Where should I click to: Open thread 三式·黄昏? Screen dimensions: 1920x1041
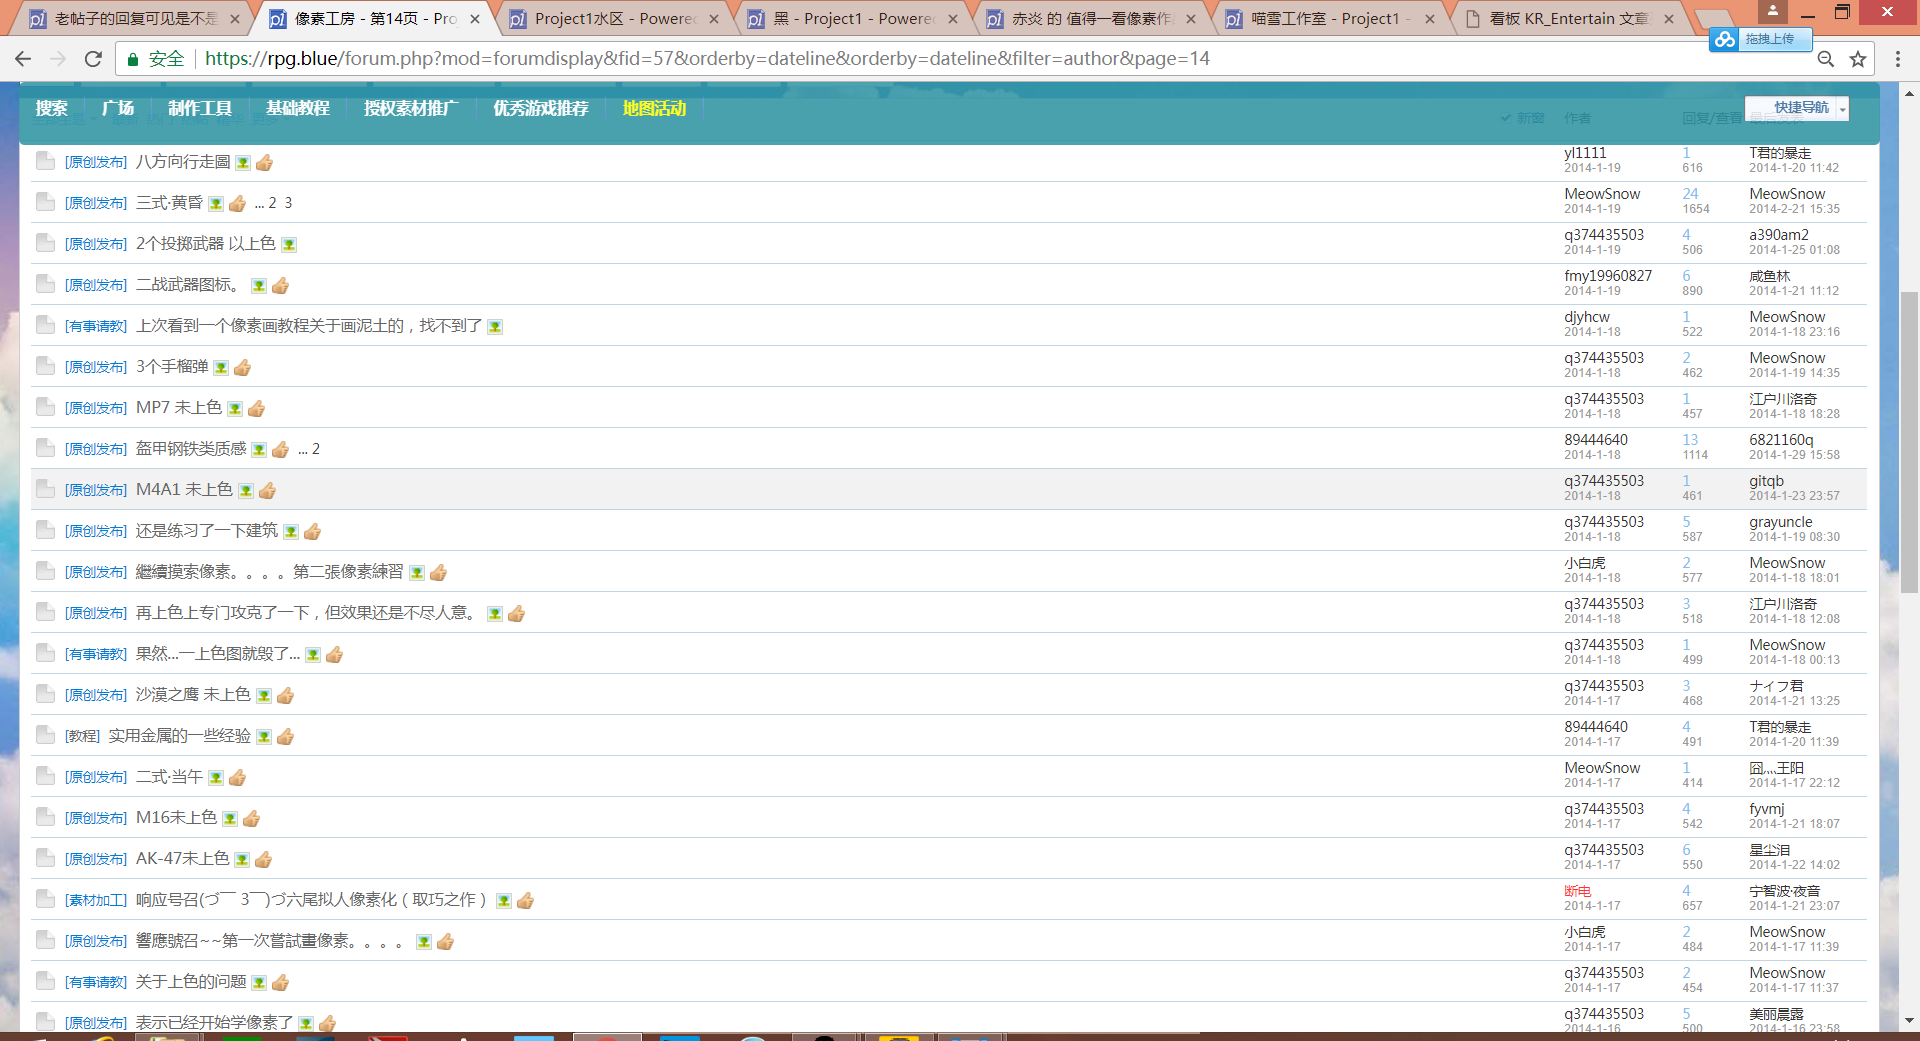tap(169, 203)
